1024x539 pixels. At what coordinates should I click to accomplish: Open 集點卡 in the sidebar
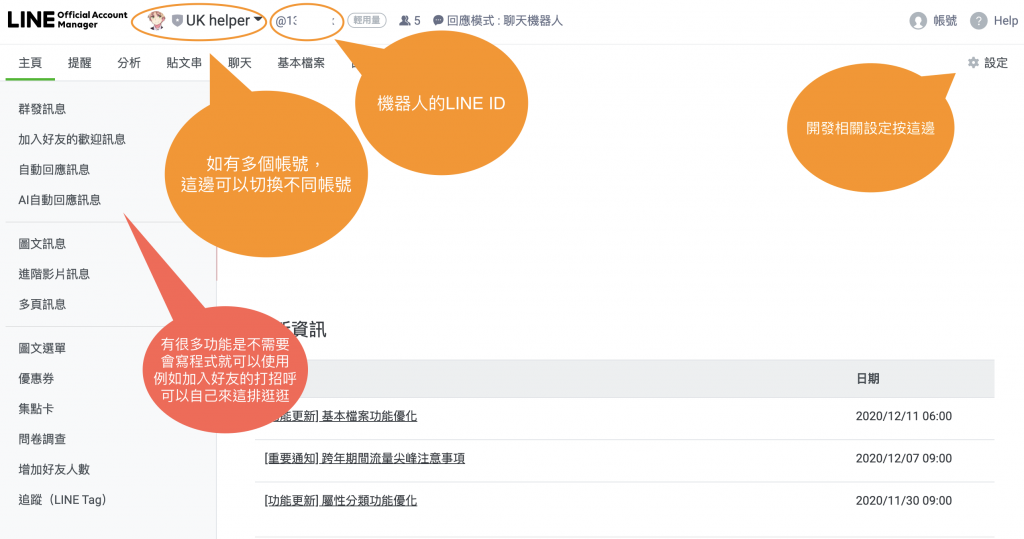point(36,408)
